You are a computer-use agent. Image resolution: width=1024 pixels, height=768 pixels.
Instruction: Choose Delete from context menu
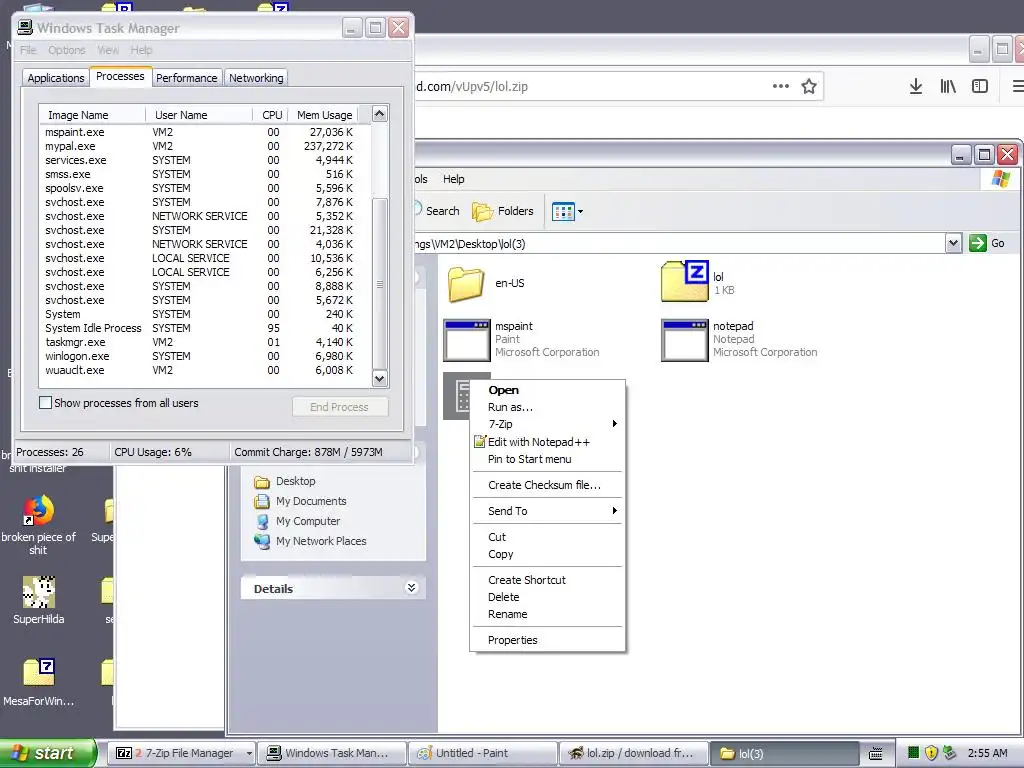click(x=545, y=597)
